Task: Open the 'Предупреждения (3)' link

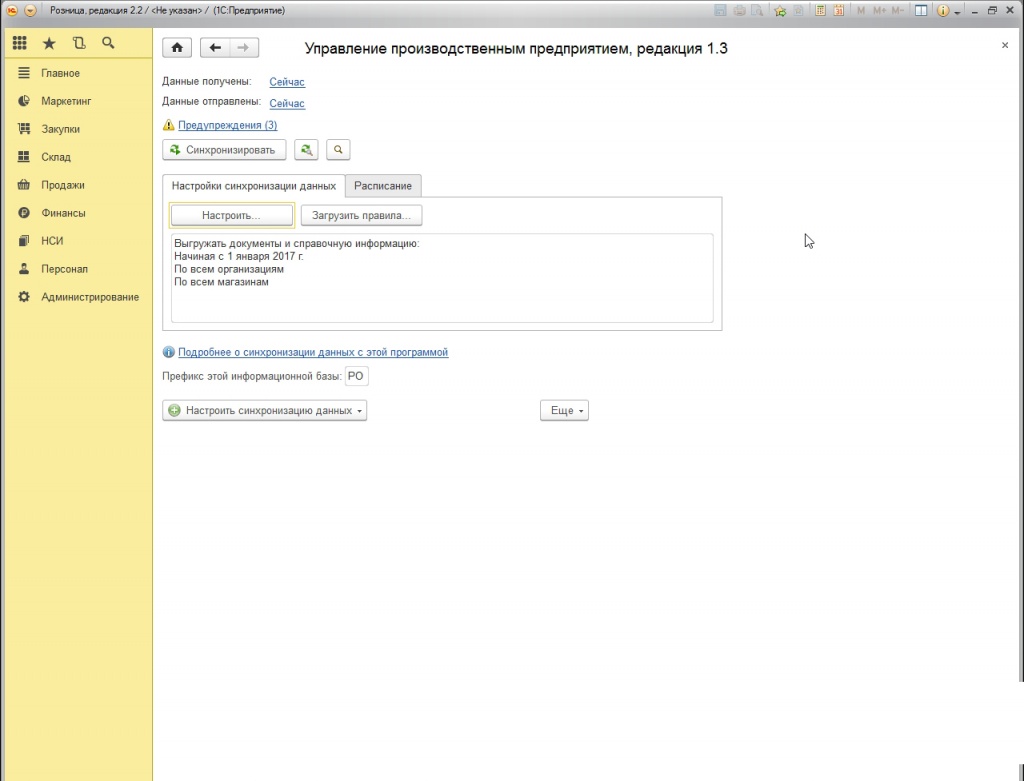Action: pos(227,125)
